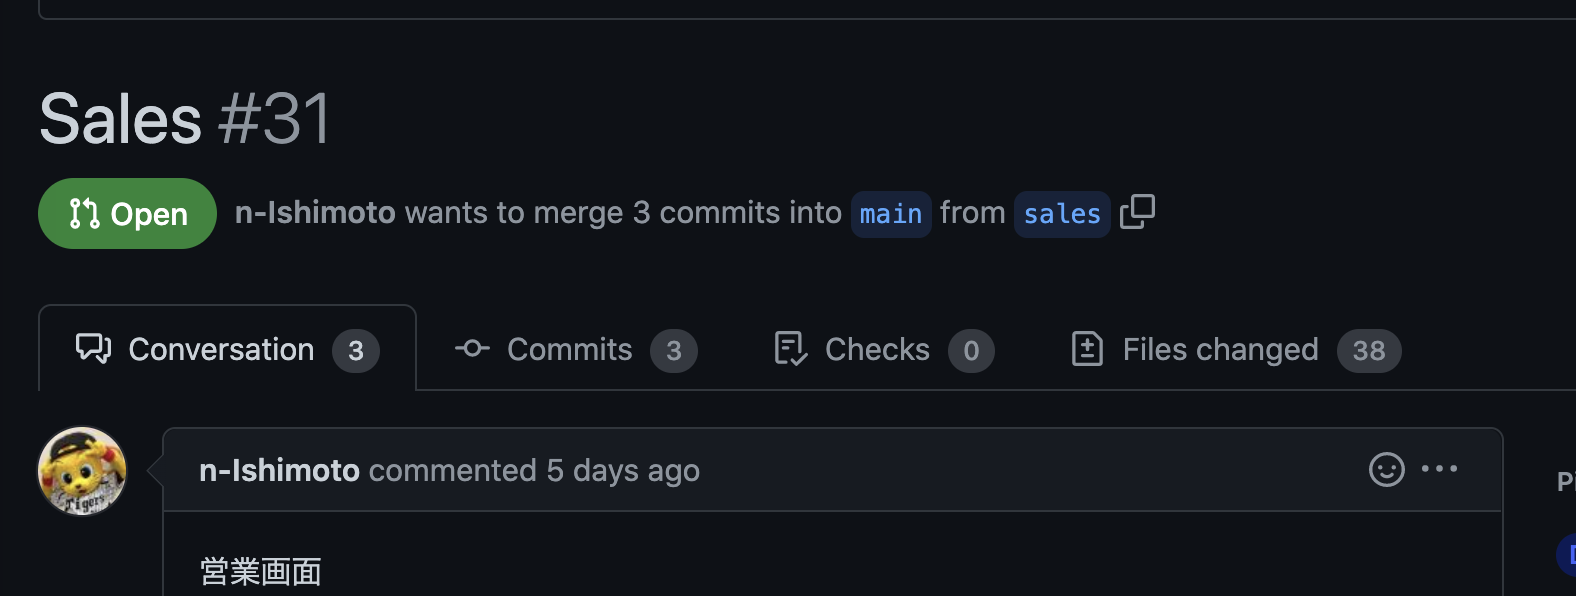Click the checklist icon beside Checks
The height and width of the screenshot is (596, 1576).
(x=790, y=349)
